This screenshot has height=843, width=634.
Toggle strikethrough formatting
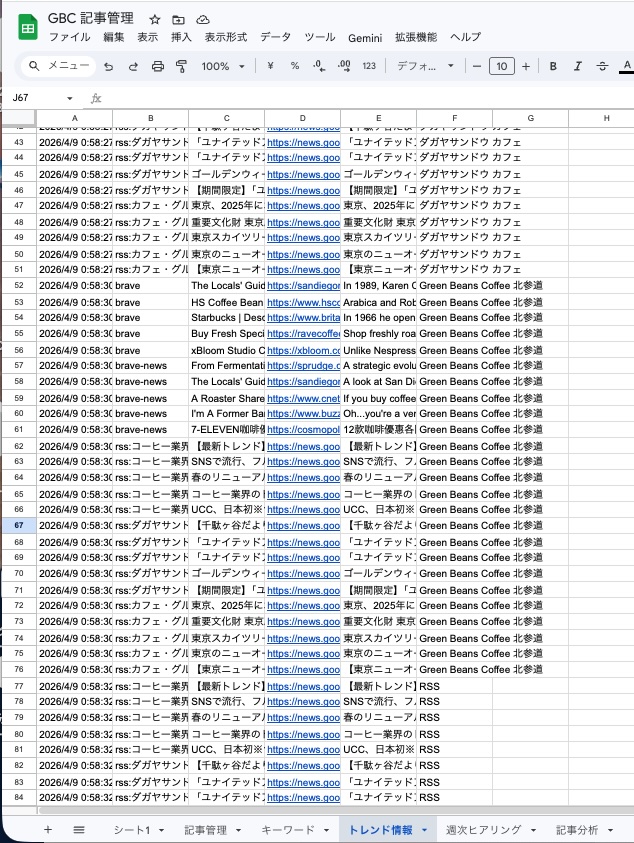[x=602, y=66]
